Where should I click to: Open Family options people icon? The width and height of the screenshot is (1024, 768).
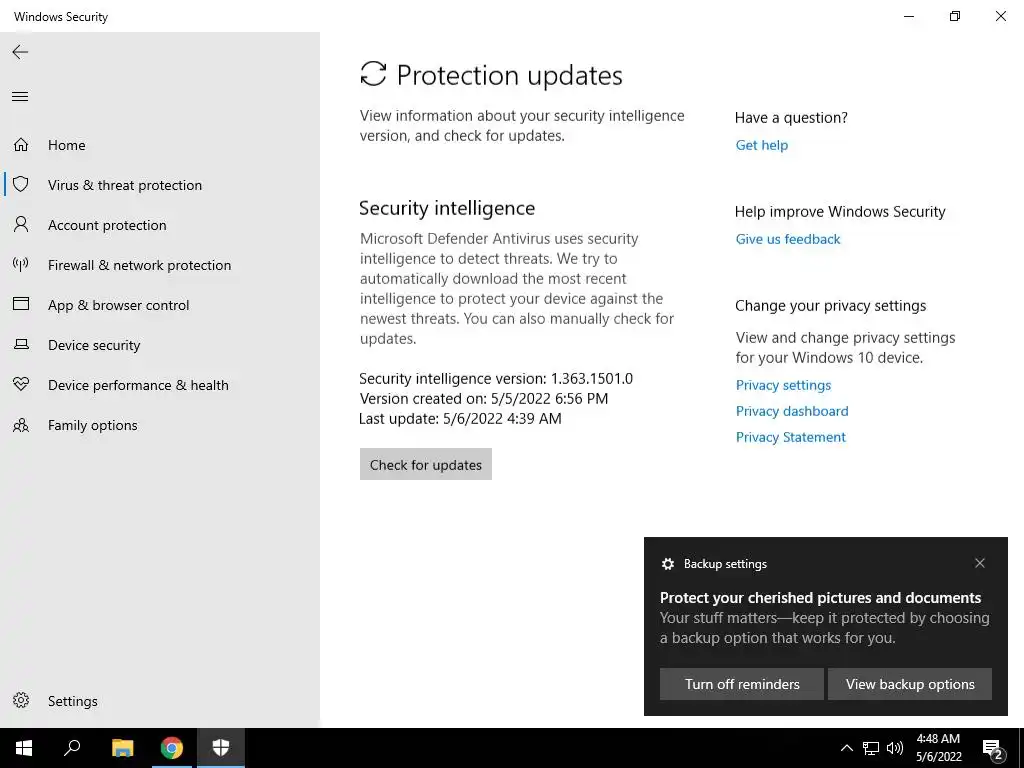[21, 425]
